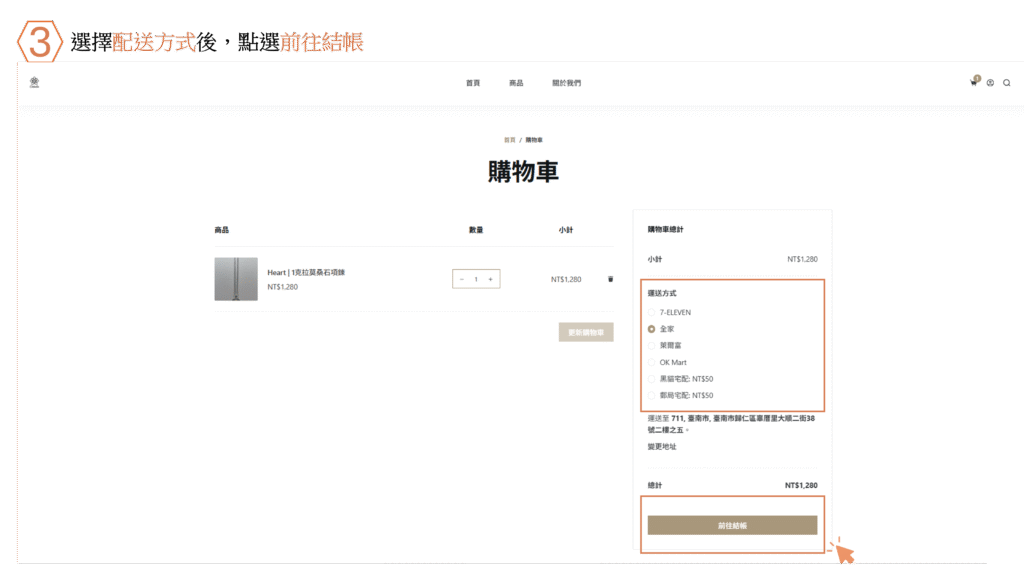The height and width of the screenshot is (568, 1024).
Task: Select 全家 shipping option
Action: coord(652,328)
